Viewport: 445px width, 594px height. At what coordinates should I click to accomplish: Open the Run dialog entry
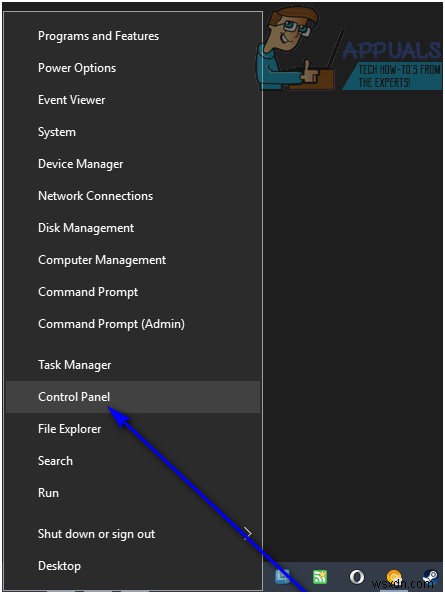(x=133, y=493)
